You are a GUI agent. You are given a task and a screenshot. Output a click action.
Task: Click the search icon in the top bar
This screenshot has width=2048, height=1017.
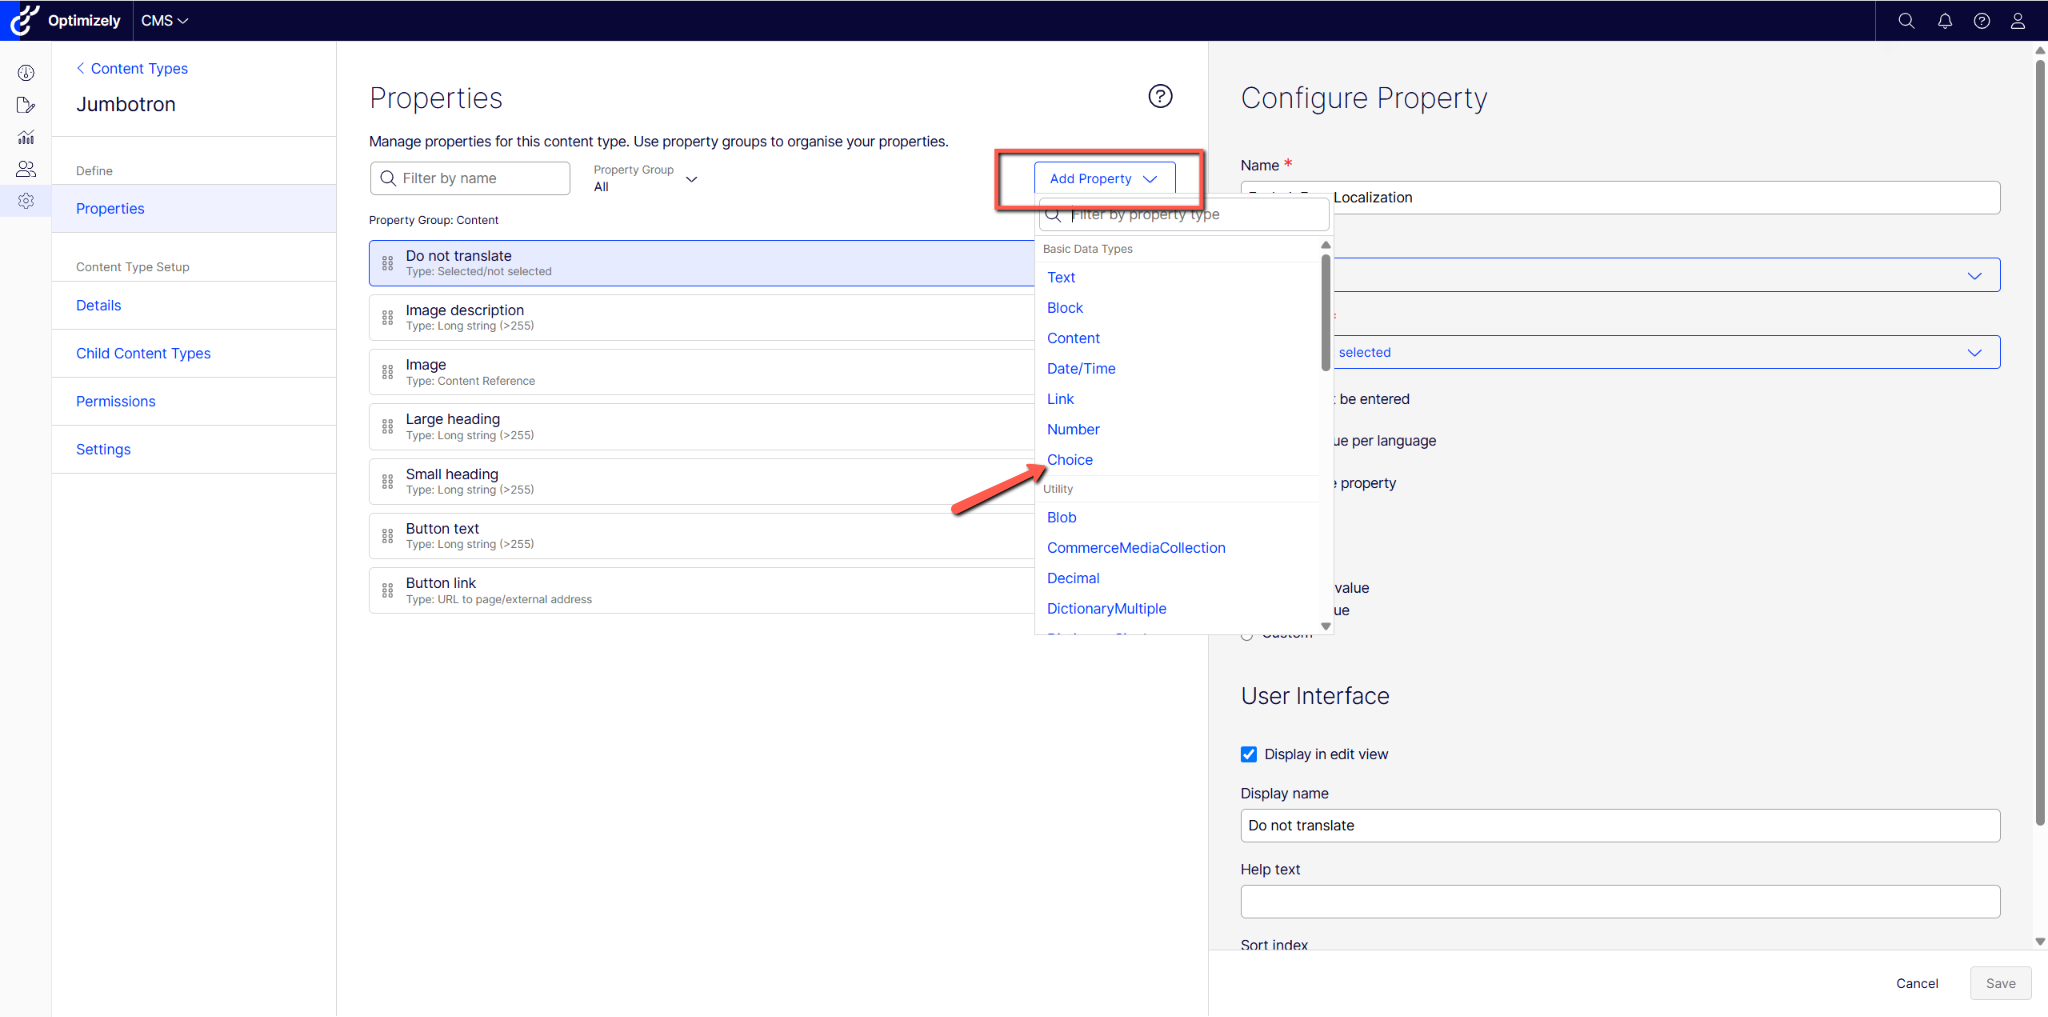click(1906, 21)
